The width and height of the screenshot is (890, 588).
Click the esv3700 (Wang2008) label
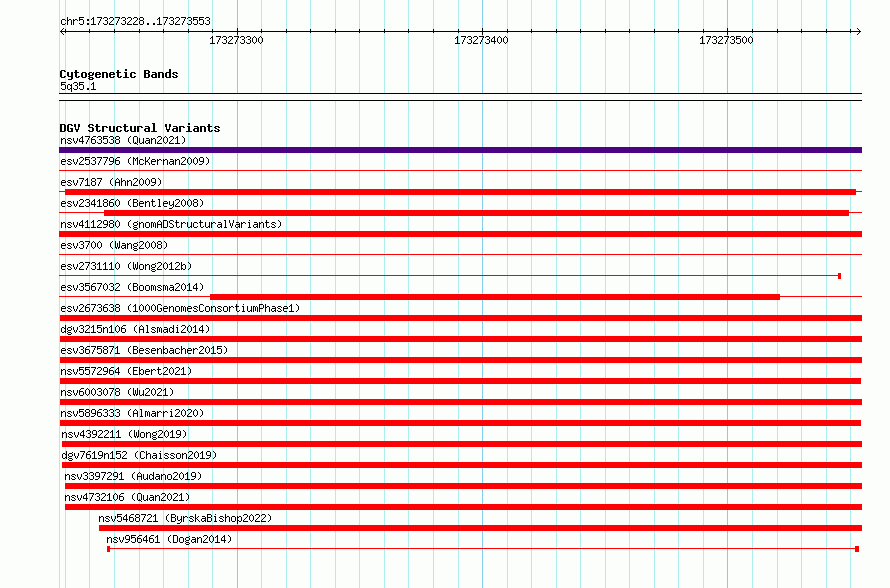[114, 245]
